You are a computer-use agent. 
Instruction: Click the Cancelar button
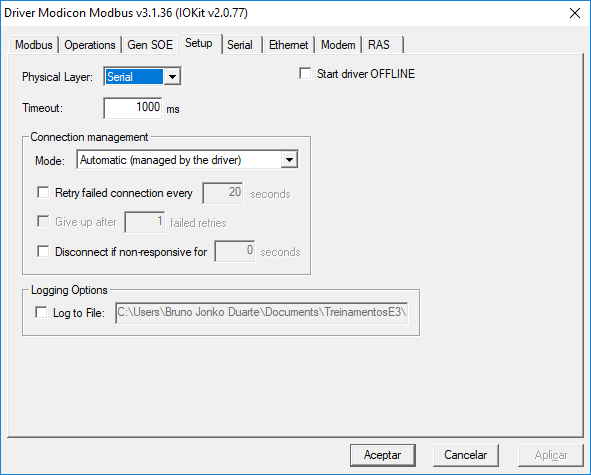click(465, 455)
